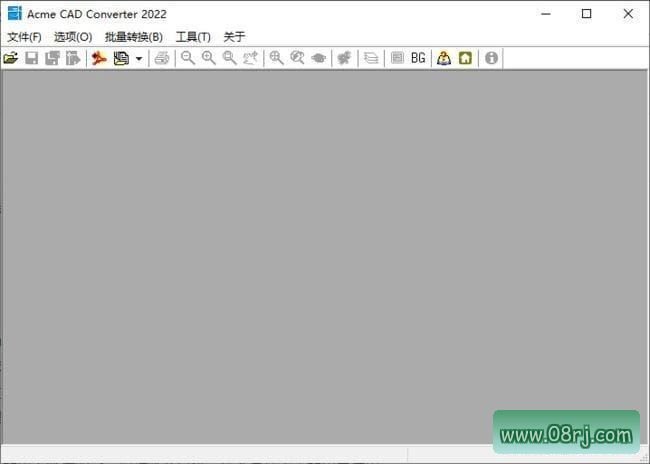Viewport: 650px width, 464px height.
Task: Minimize the Acme CAD Converter window
Action: point(546,14)
